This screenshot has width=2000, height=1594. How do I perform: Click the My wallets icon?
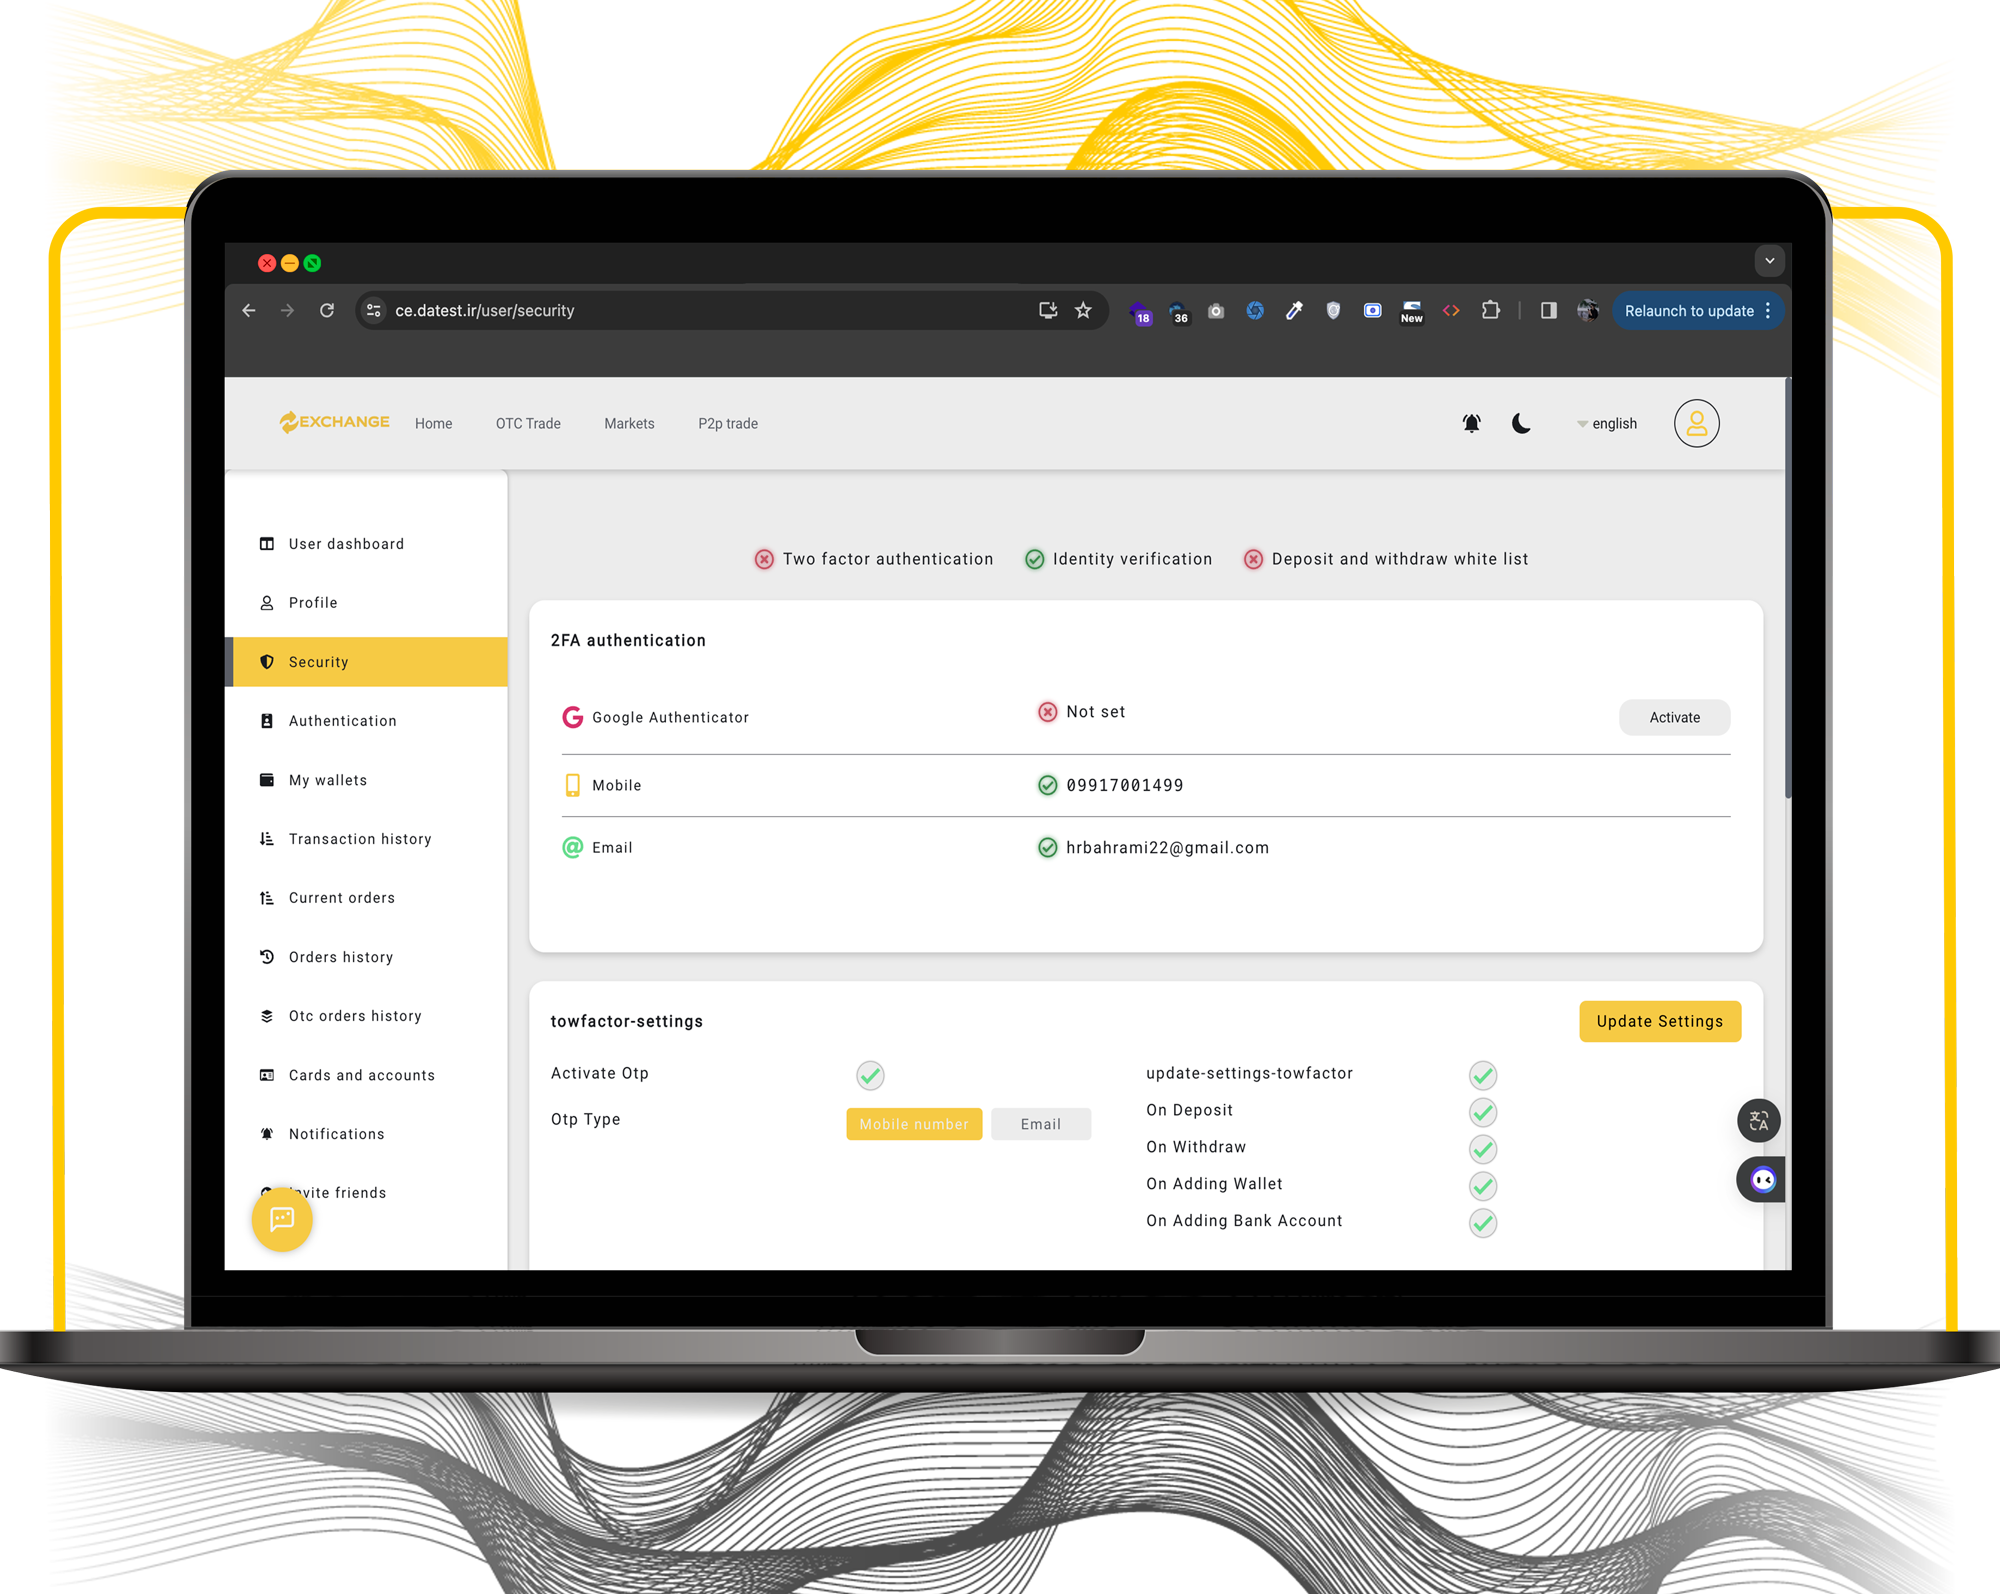click(270, 779)
